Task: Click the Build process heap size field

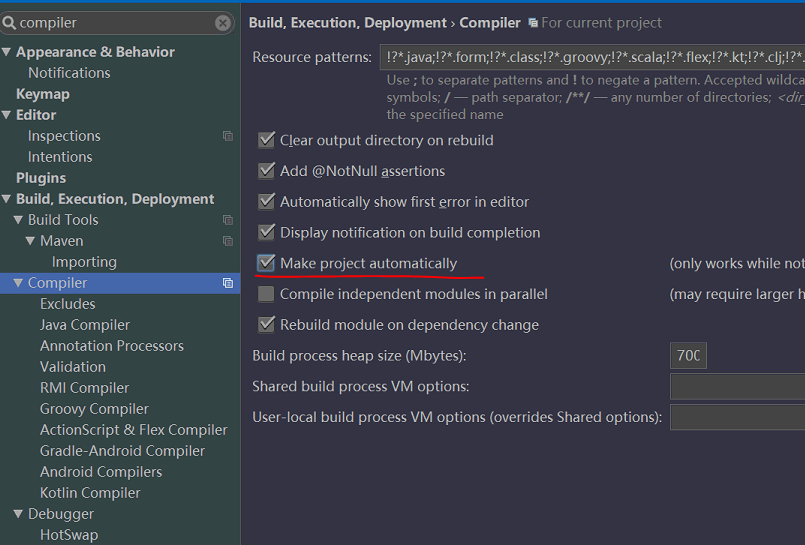Action: pyautogui.click(x=688, y=356)
